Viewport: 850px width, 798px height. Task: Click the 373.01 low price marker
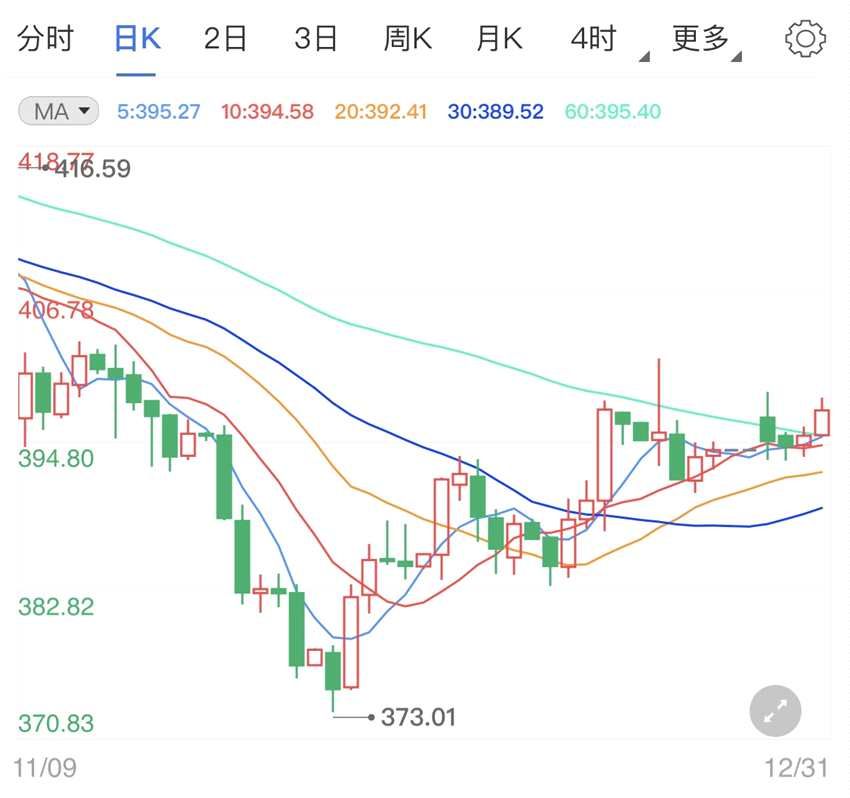pyautogui.click(x=417, y=717)
